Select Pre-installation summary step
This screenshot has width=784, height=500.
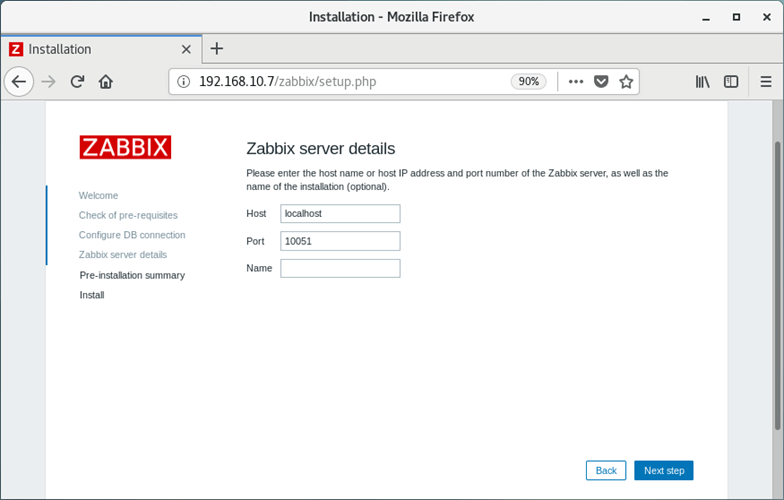pyautogui.click(x=132, y=275)
